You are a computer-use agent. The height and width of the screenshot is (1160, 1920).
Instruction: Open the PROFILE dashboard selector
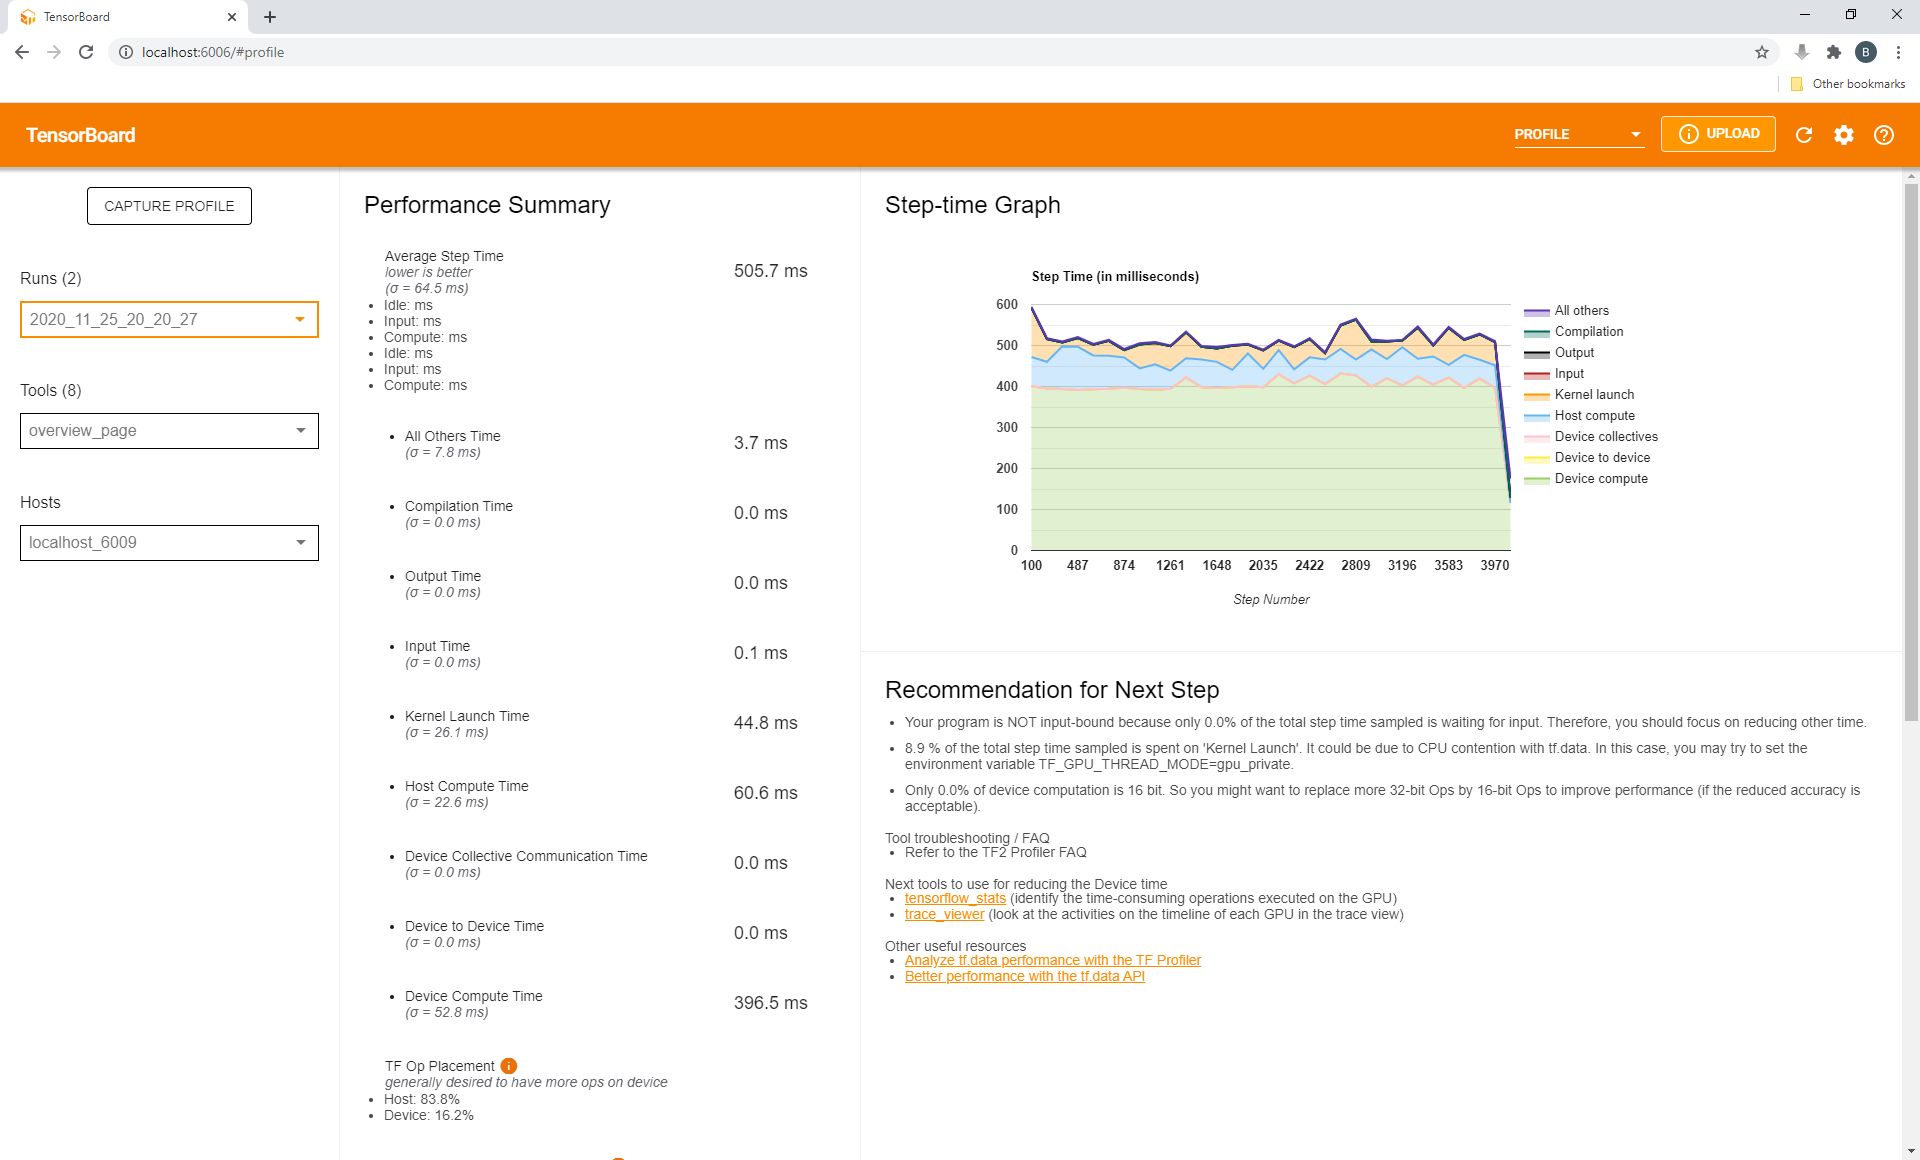click(x=1577, y=133)
